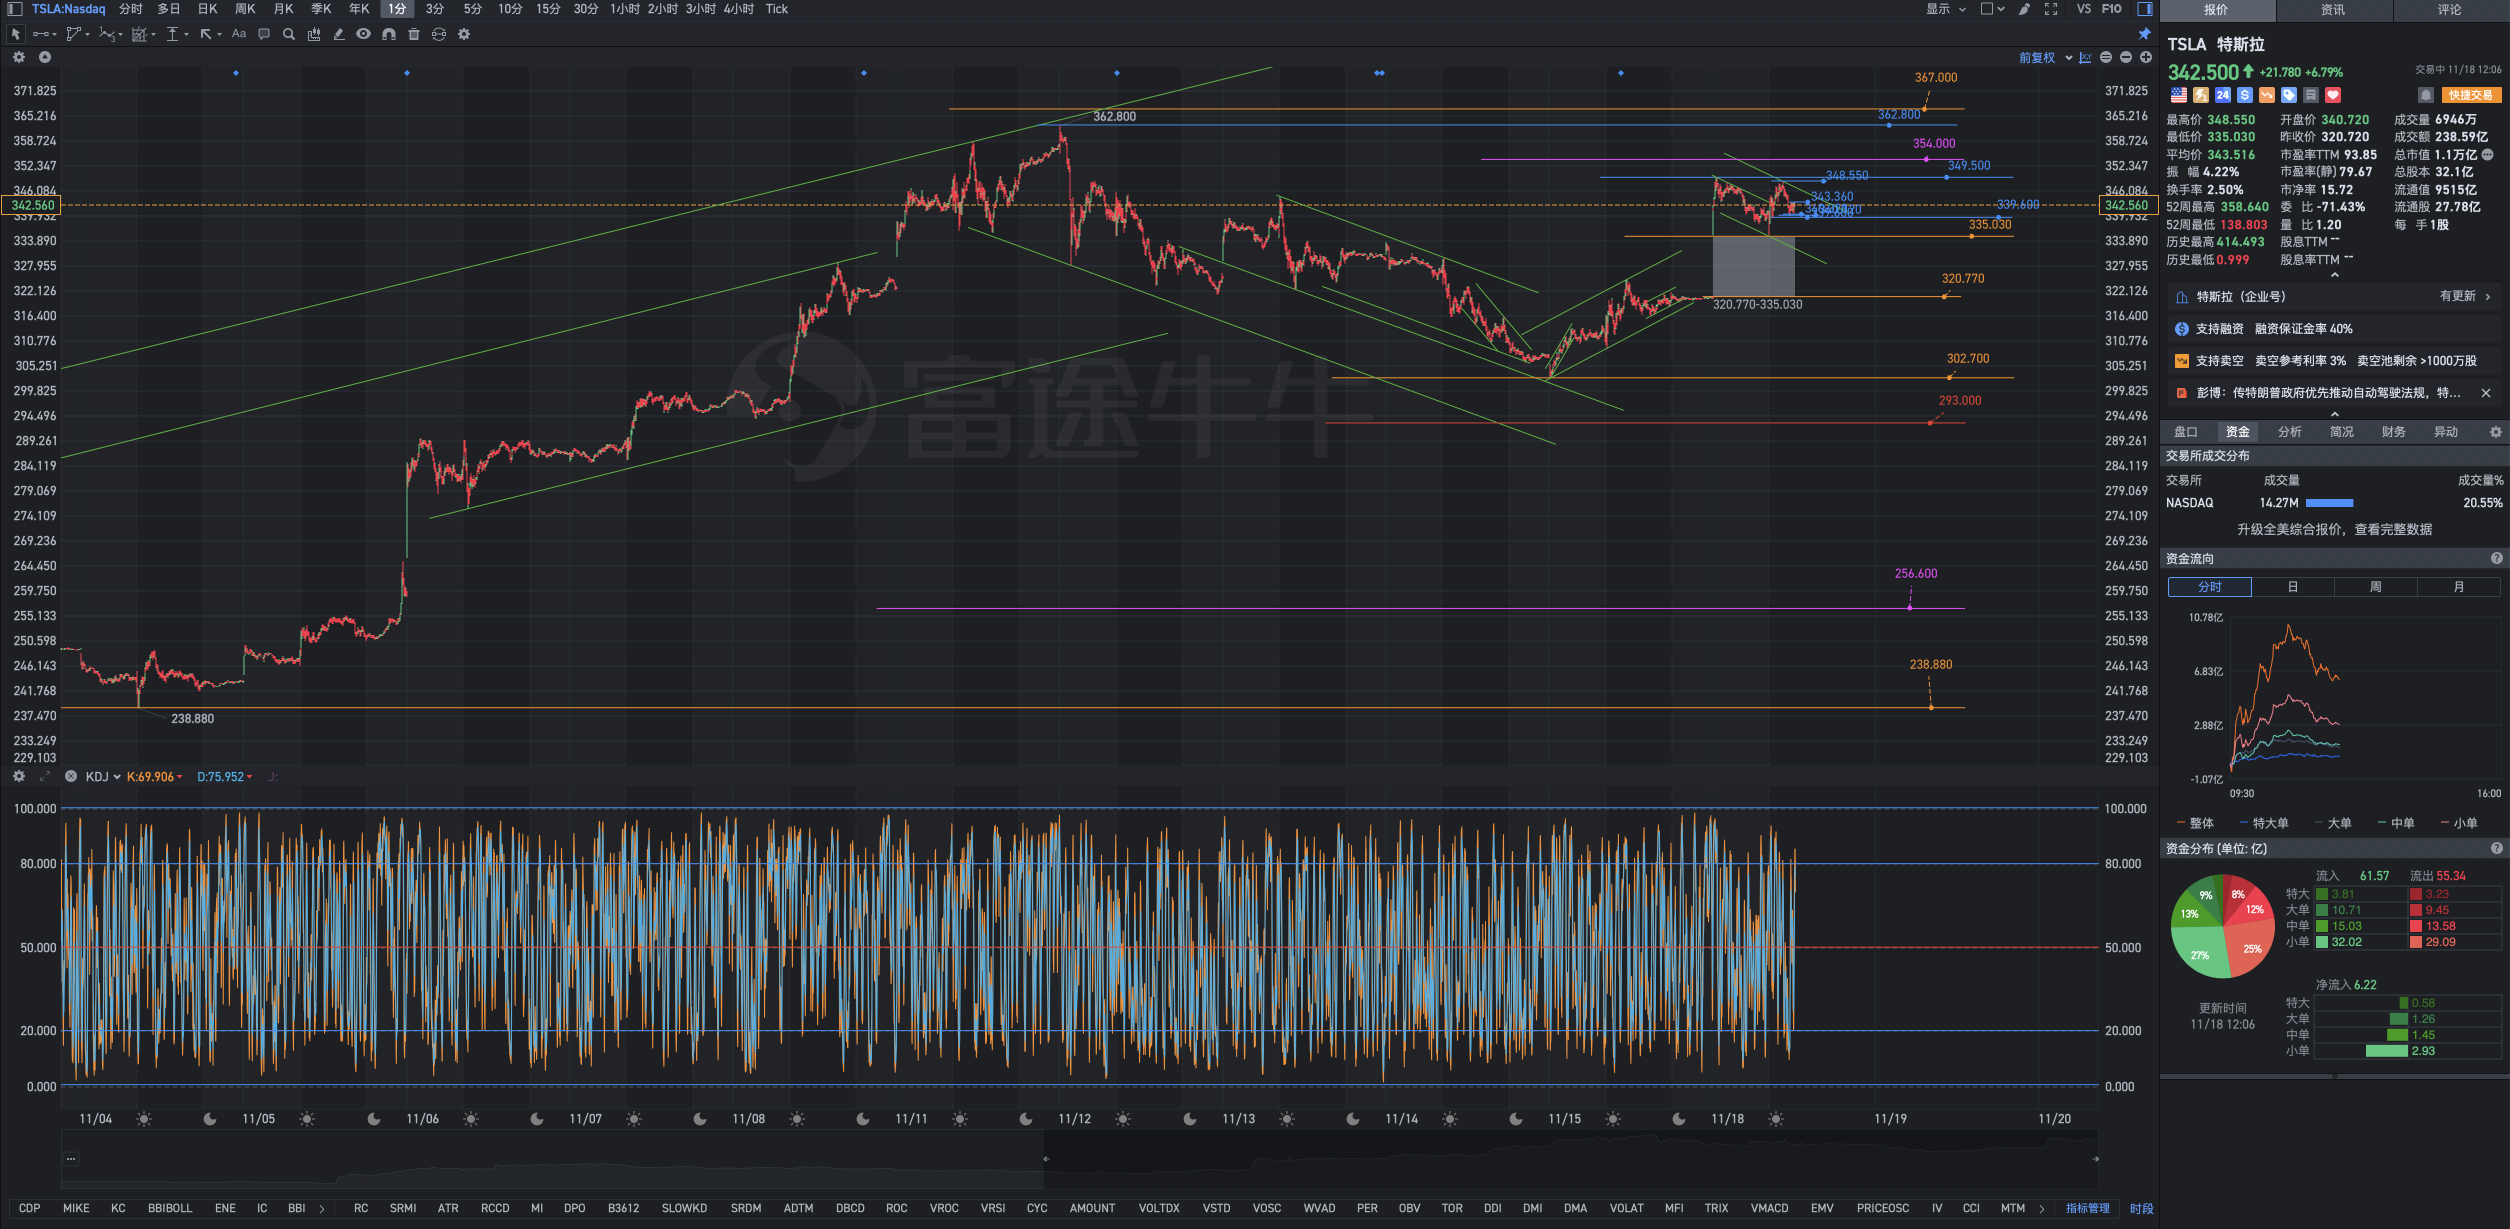Open the 显示 display dropdown

1946,9
